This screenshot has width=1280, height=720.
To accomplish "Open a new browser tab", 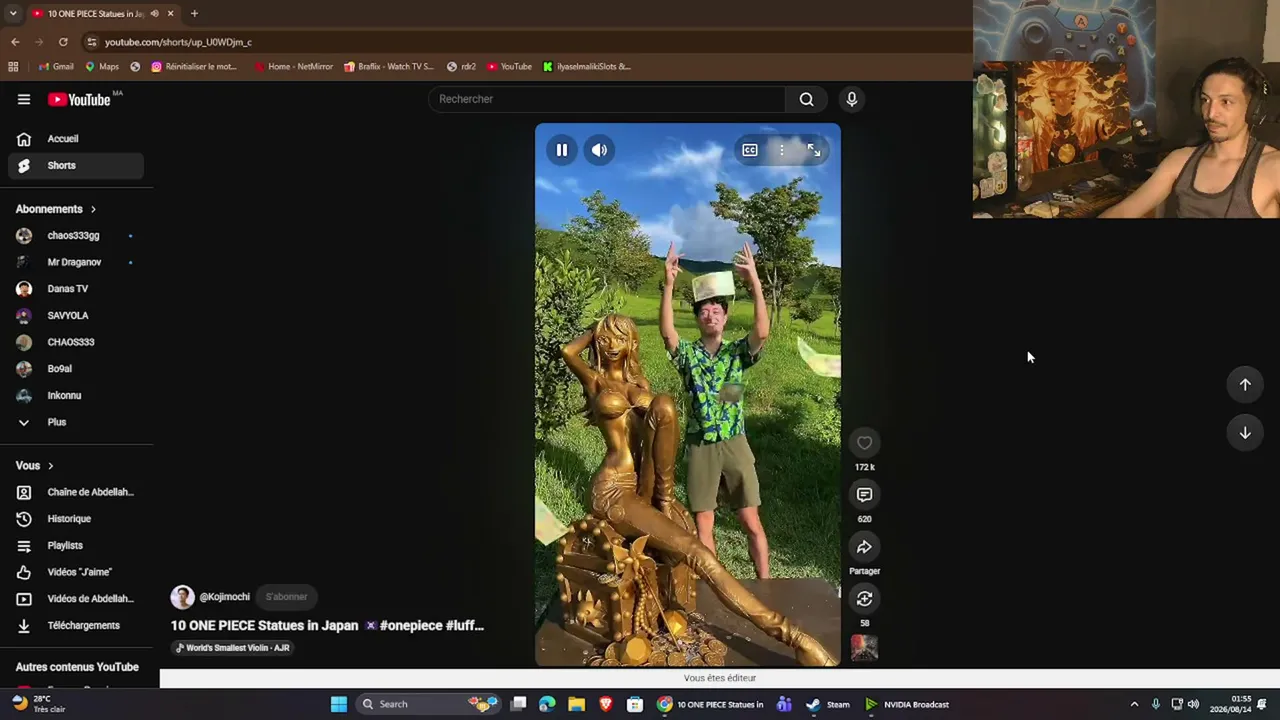I will (x=194, y=13).
